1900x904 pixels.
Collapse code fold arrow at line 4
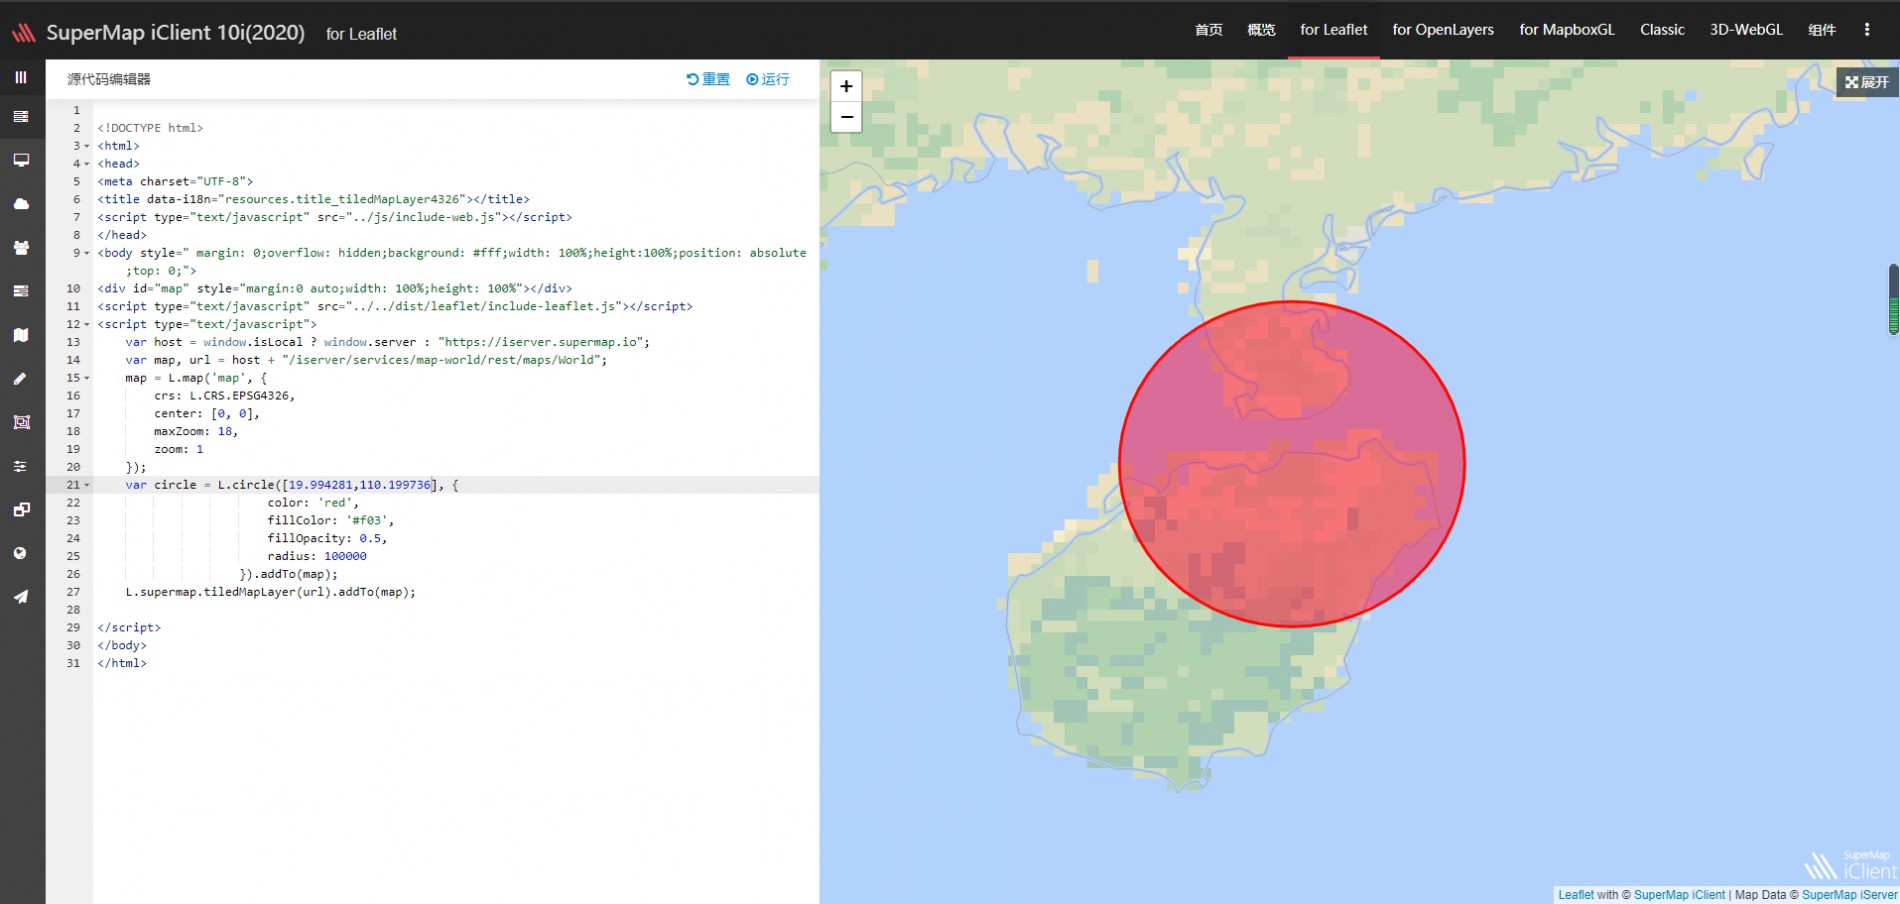click(x=87, y=164)
